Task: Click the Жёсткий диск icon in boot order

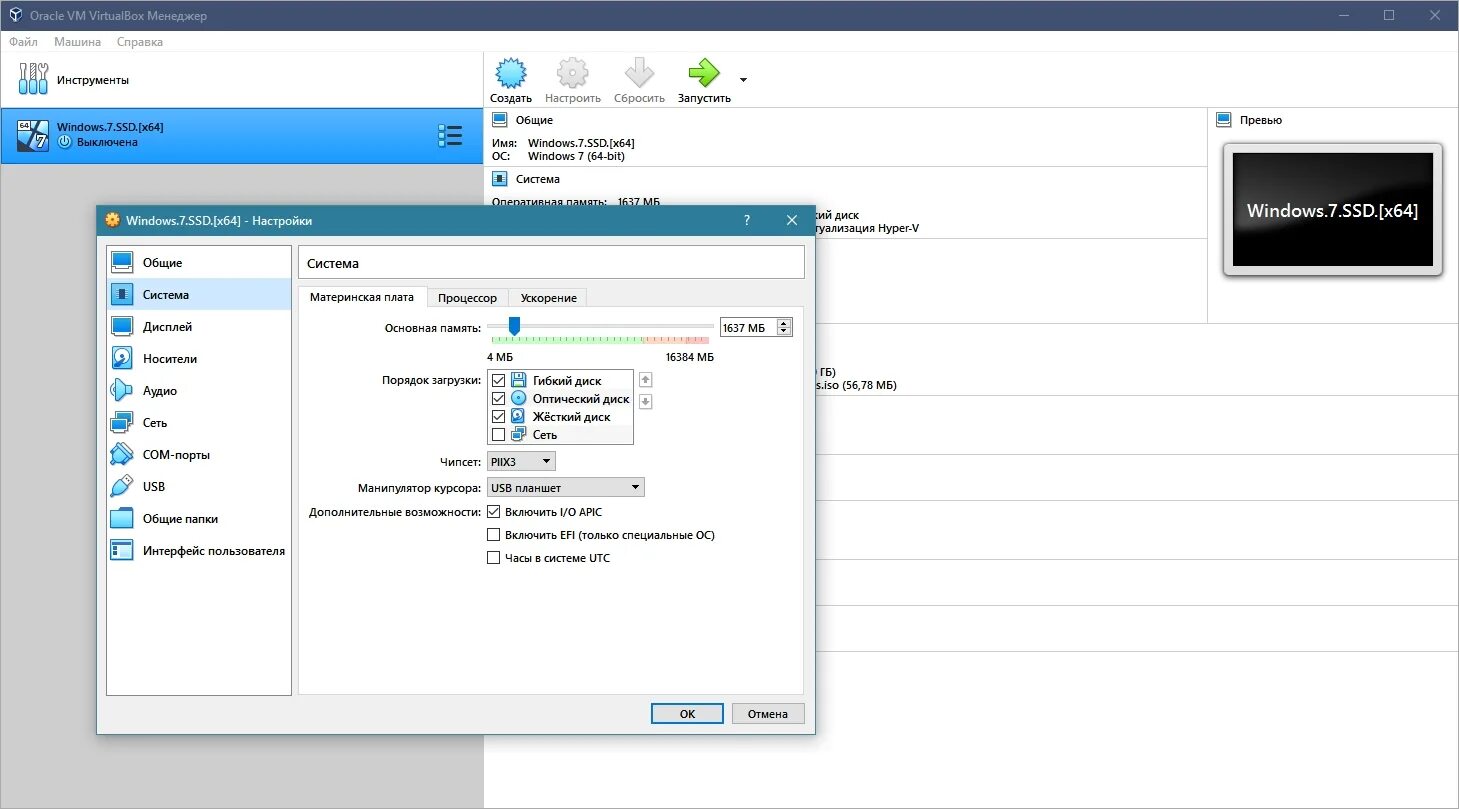Action: pyautogui.click(x=518, y=416)
